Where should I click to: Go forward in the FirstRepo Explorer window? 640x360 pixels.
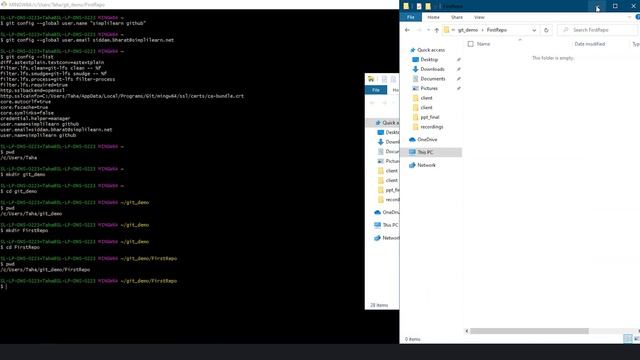click(x=419, y=30)
